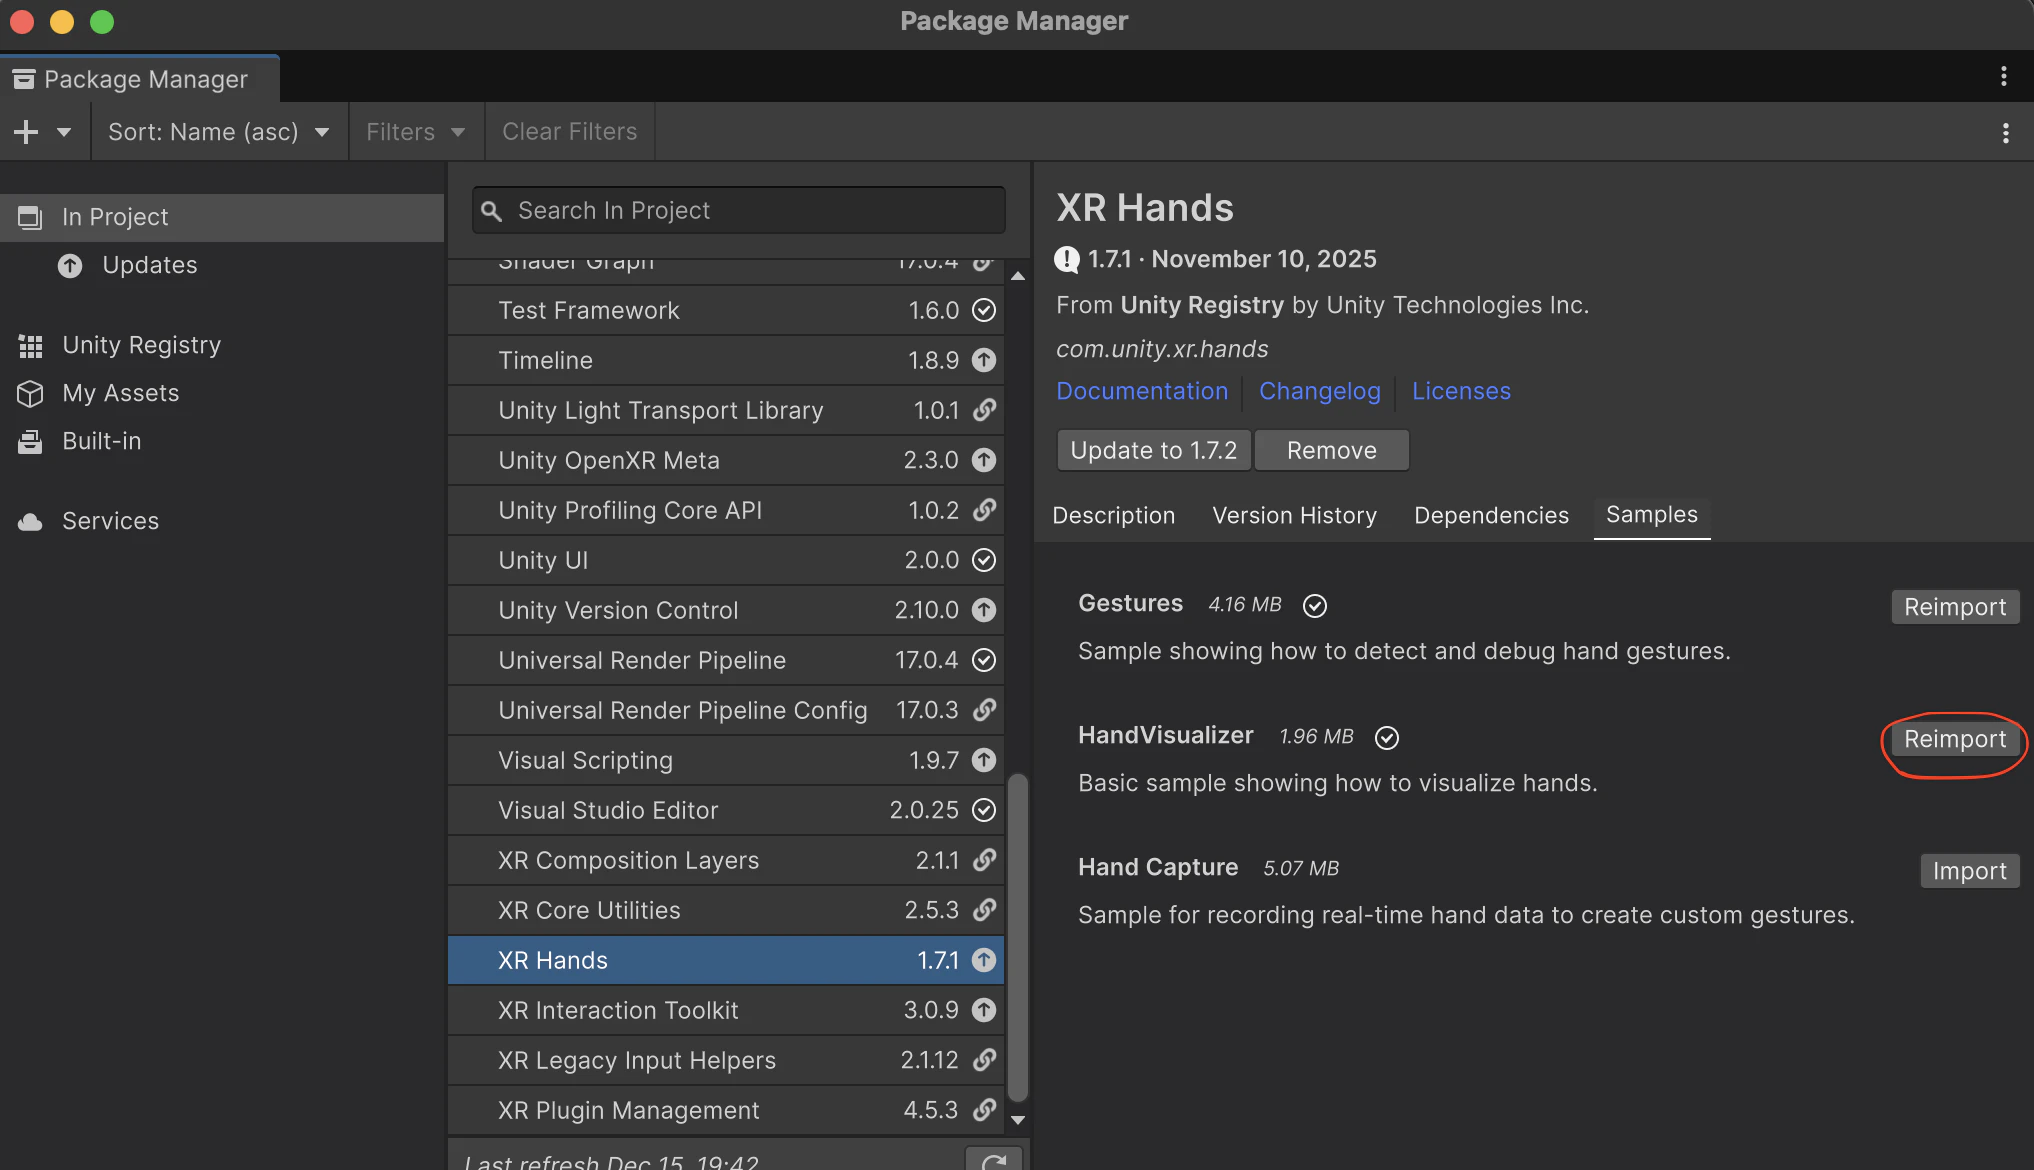Click the installed checkmark icon for Test Framework
The width and height of the screenshot is (2034, 1170).
(x=984, y=310)
